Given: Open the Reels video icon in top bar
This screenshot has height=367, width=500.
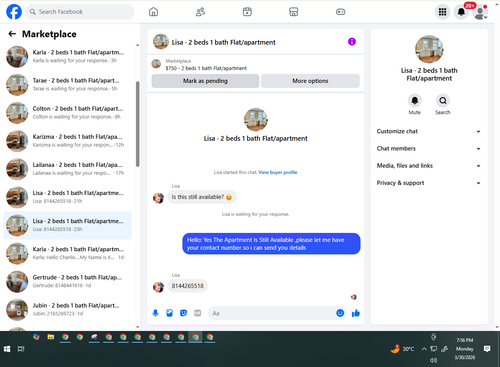Looking at the screenshot, I should click(x=247, y=12).
